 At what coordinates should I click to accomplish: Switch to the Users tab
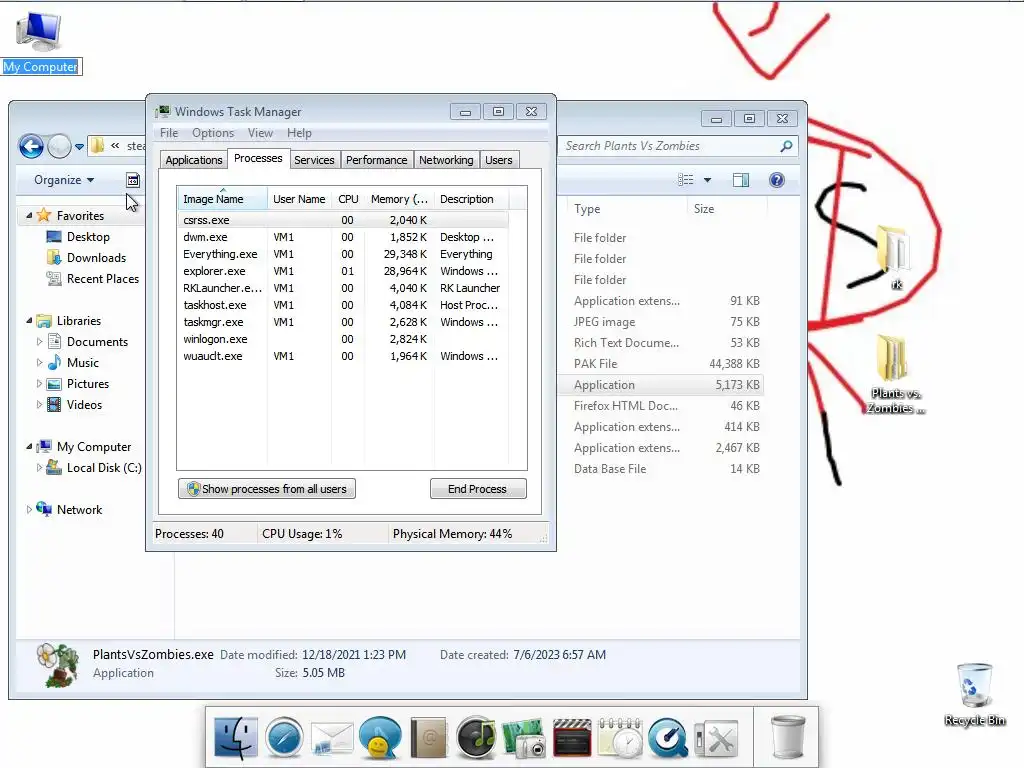pyautogui.click(x=498, y=160)
